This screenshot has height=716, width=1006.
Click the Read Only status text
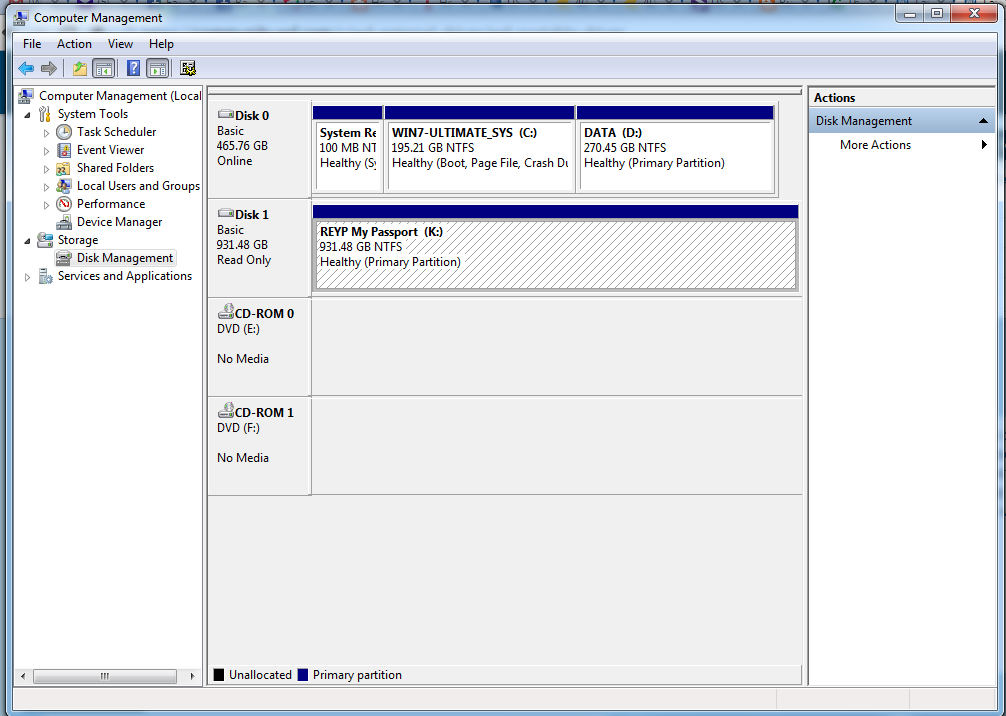click(244, 260)
